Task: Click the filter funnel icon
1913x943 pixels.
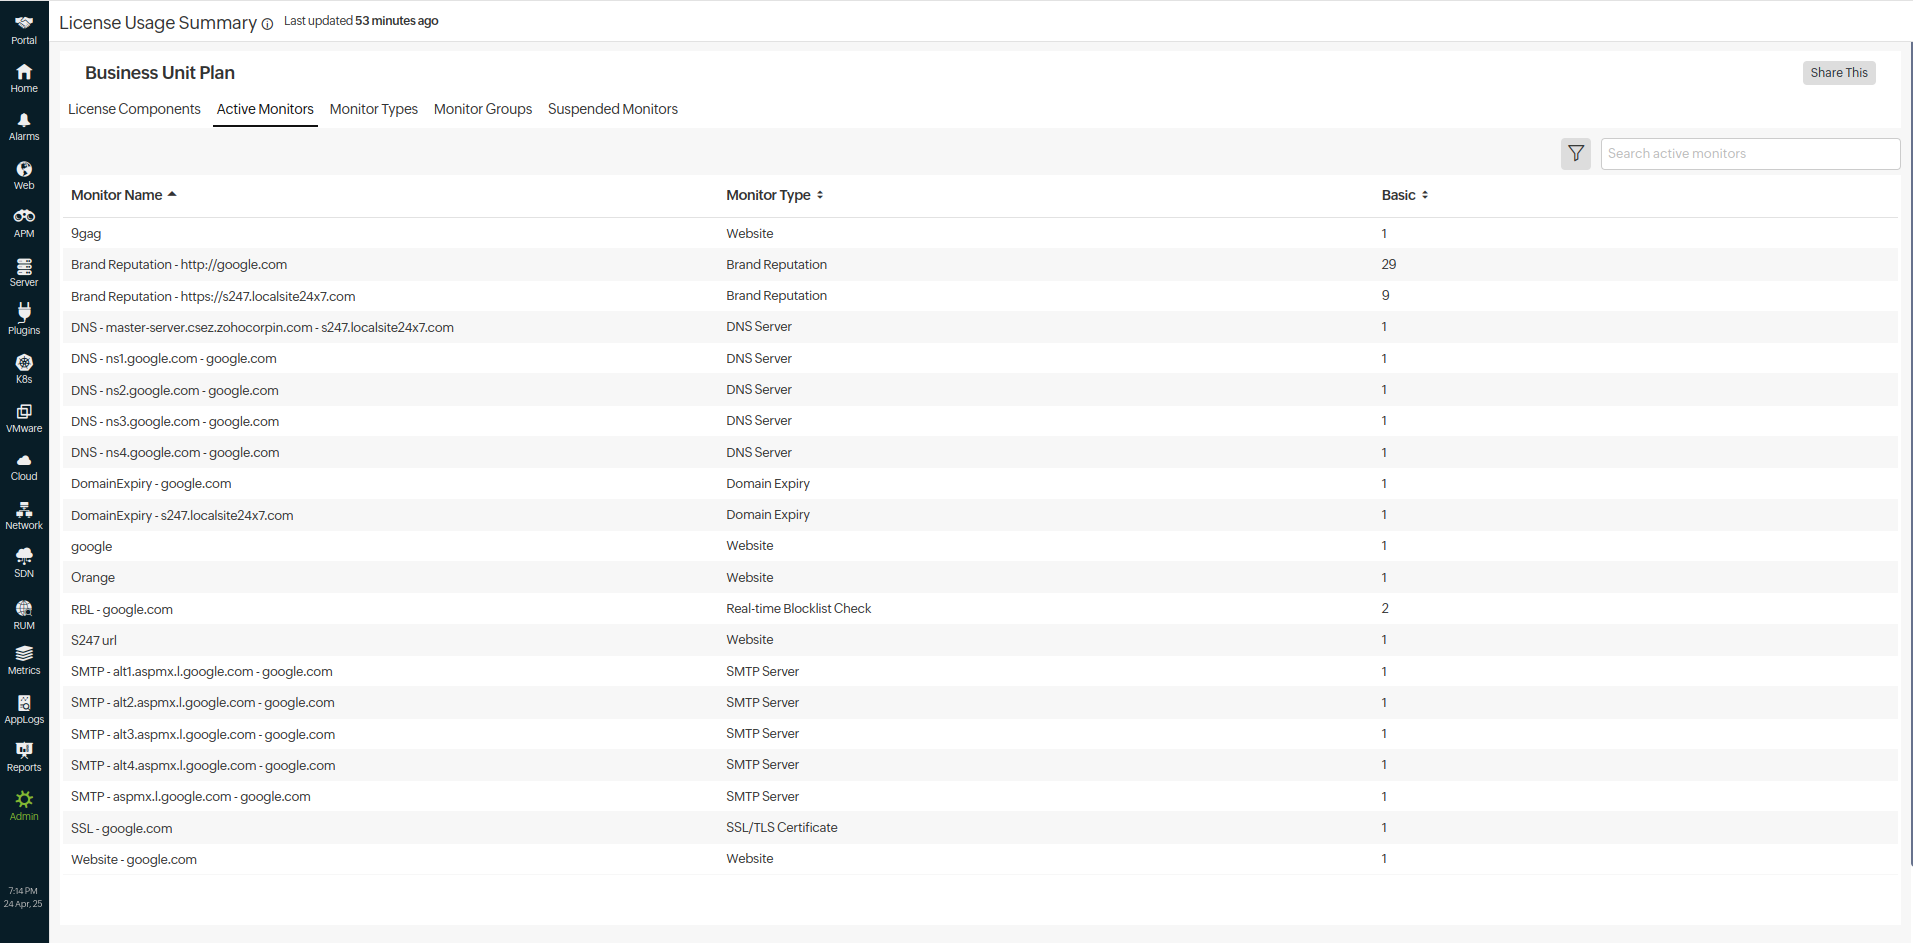Action: click(x=1575, y=154)
